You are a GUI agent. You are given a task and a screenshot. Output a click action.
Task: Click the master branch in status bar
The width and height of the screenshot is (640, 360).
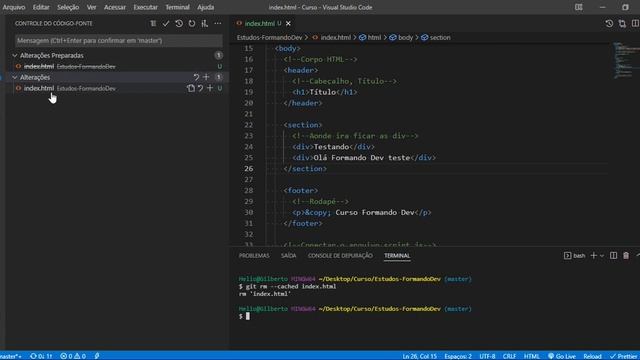click(11, 356)
